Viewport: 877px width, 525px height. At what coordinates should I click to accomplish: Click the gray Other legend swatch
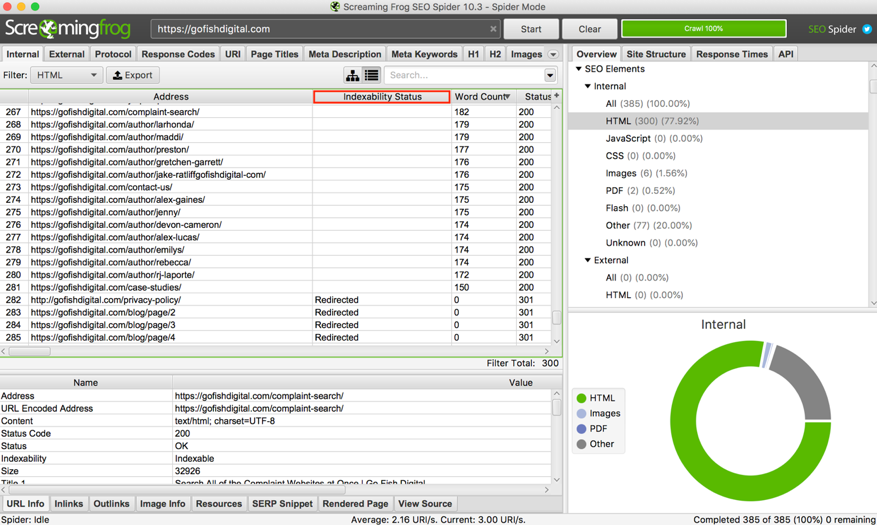(581, 444)
